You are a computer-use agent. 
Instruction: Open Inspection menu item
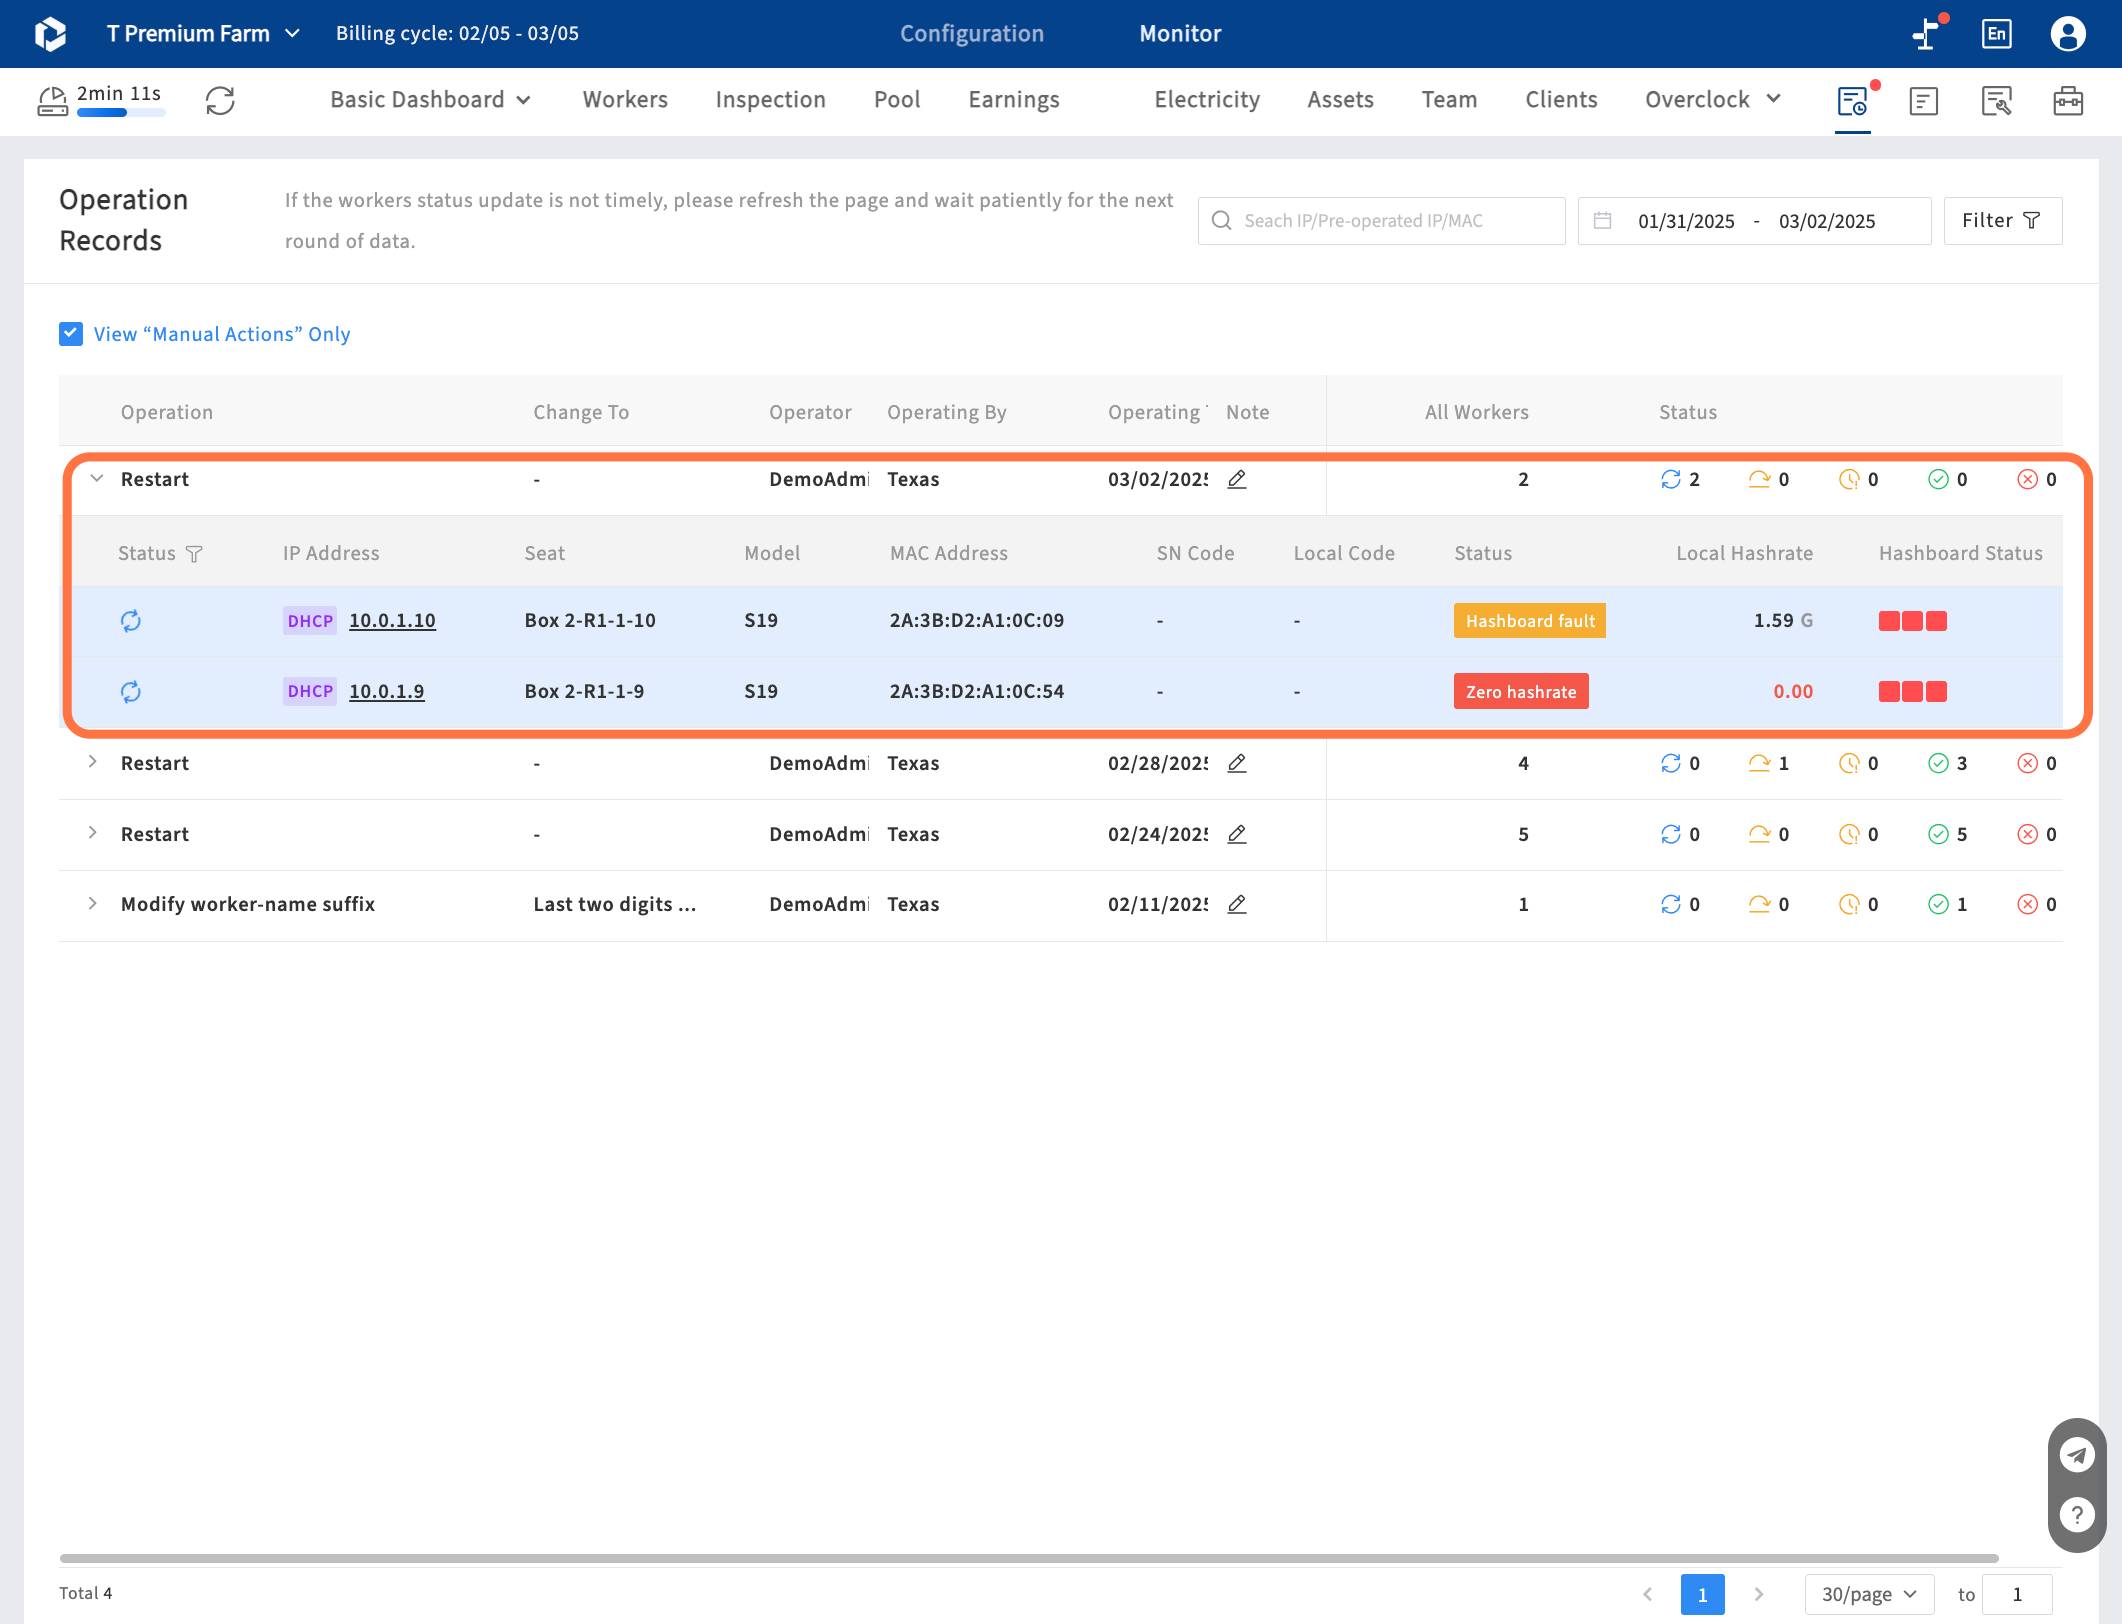coord(770,100)
